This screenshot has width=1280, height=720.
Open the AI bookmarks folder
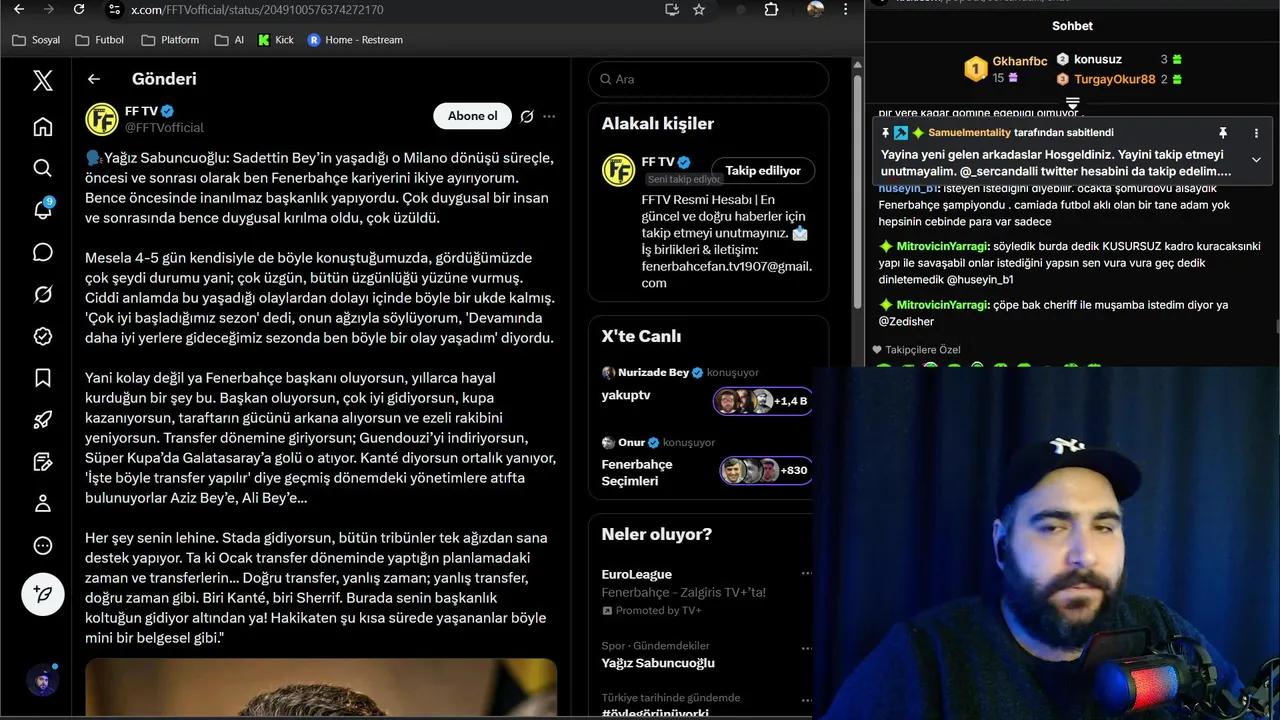point(230,40)
